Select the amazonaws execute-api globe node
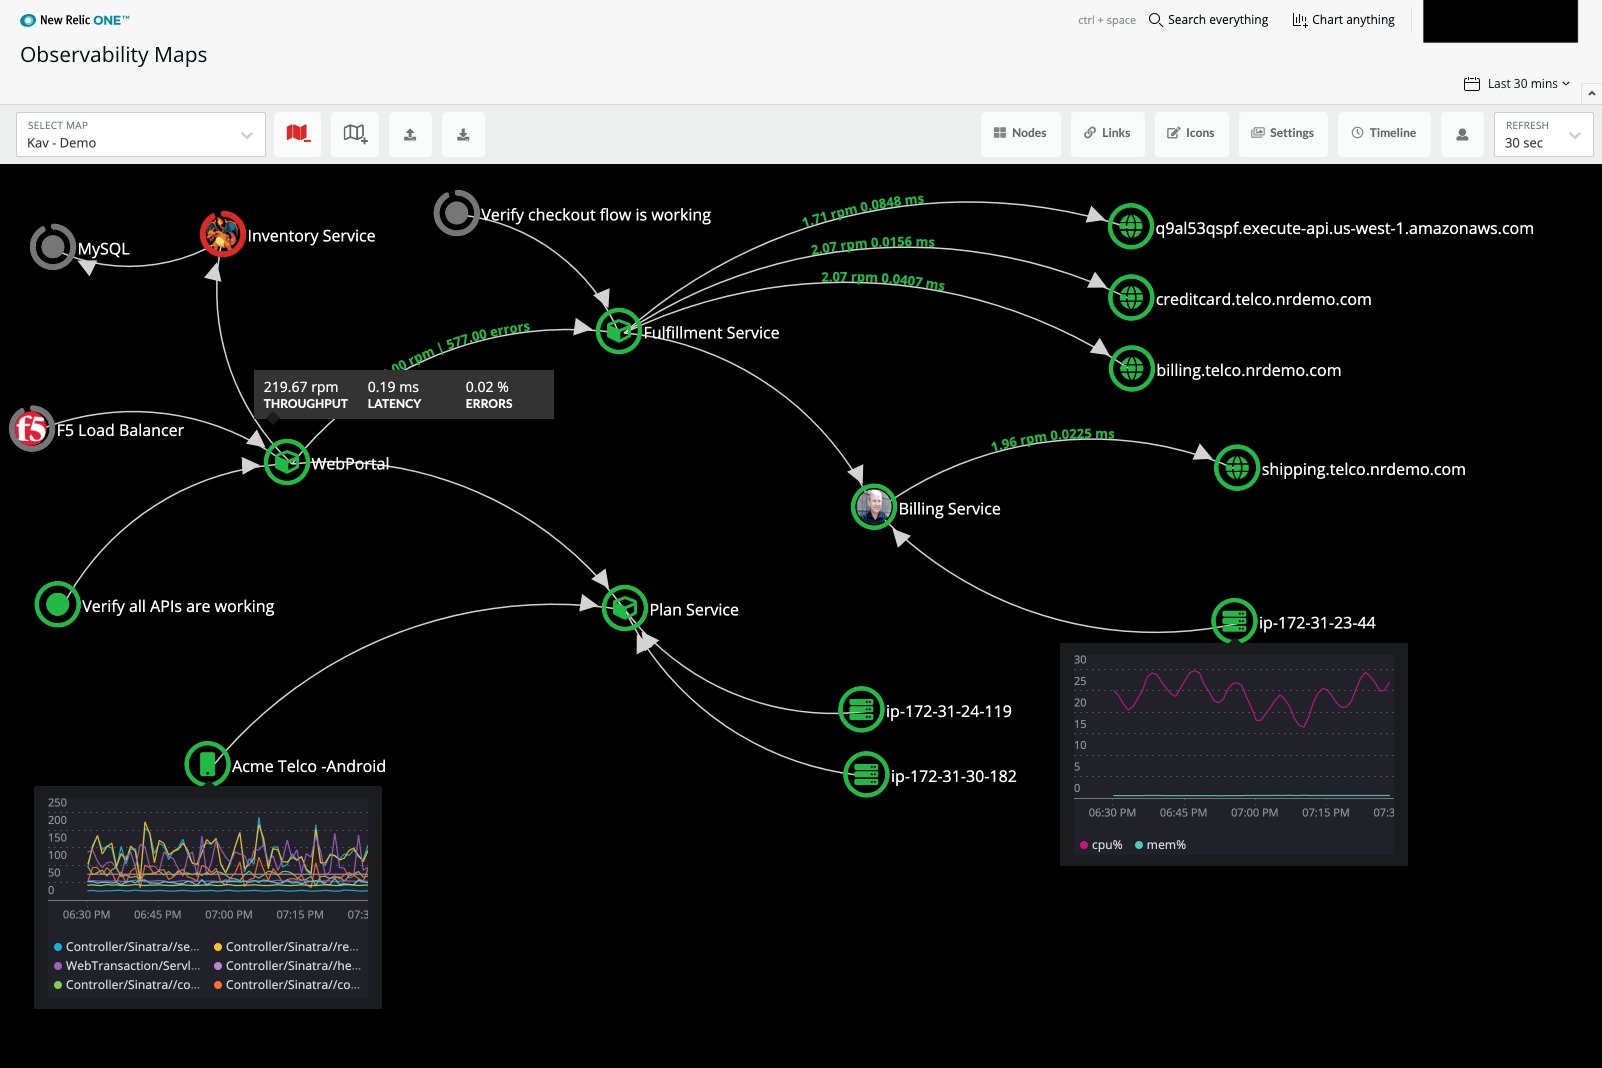This screenshot has width=1602, height=1068. (1131, 227)
